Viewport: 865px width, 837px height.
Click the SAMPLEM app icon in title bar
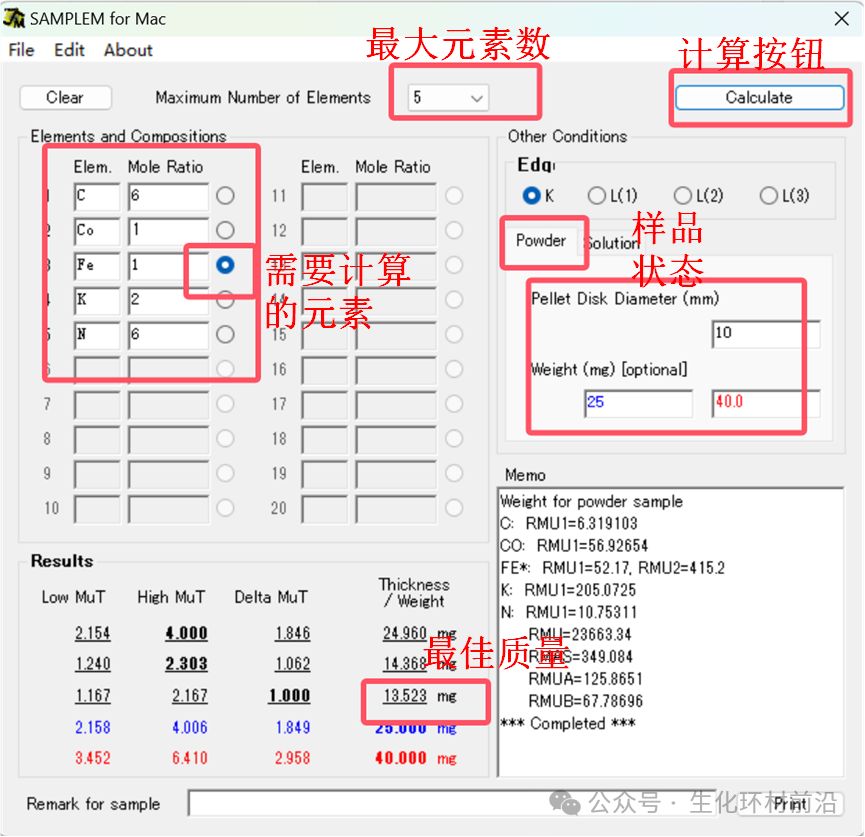pyautogui.click(x=14, y=18)
